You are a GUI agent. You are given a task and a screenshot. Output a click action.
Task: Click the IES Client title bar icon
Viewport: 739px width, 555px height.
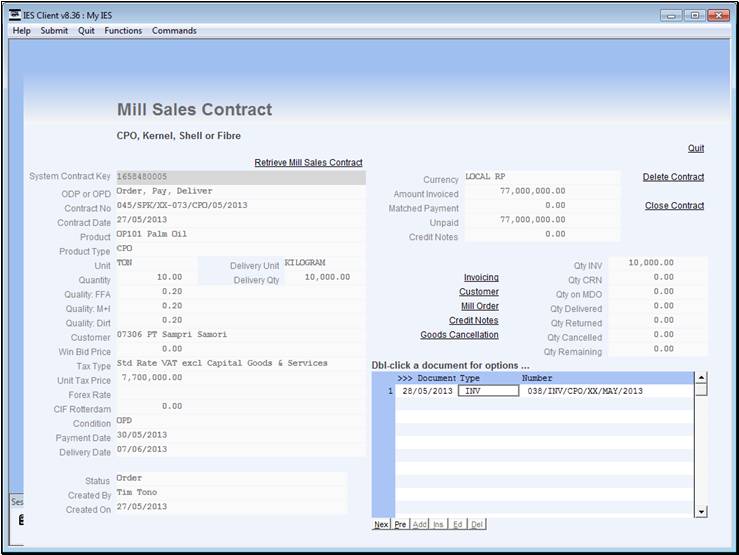coord(15,15)
